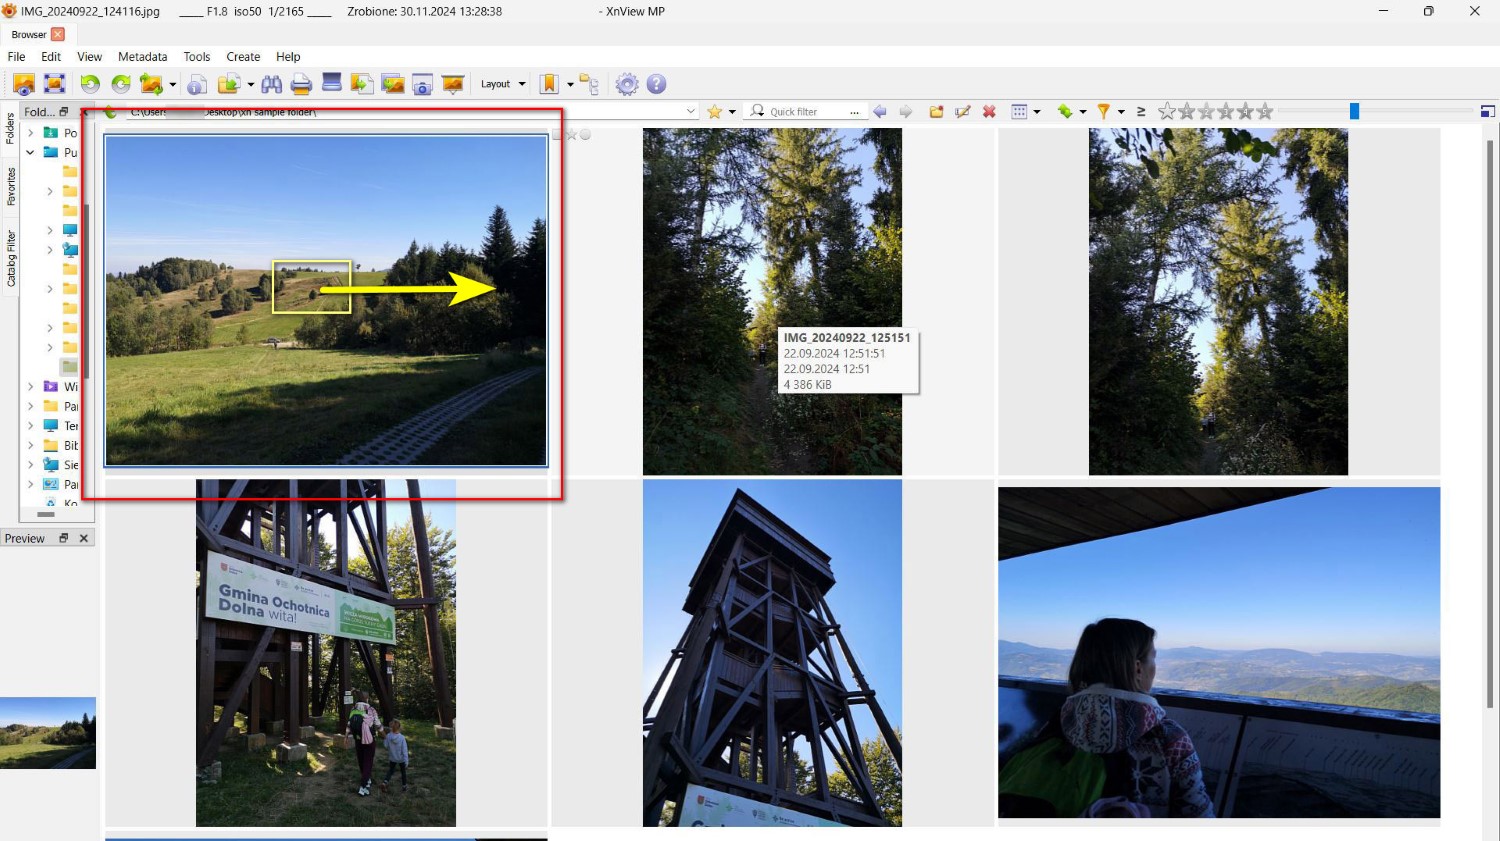Click the Capture screen camera icon

(422, 85)
